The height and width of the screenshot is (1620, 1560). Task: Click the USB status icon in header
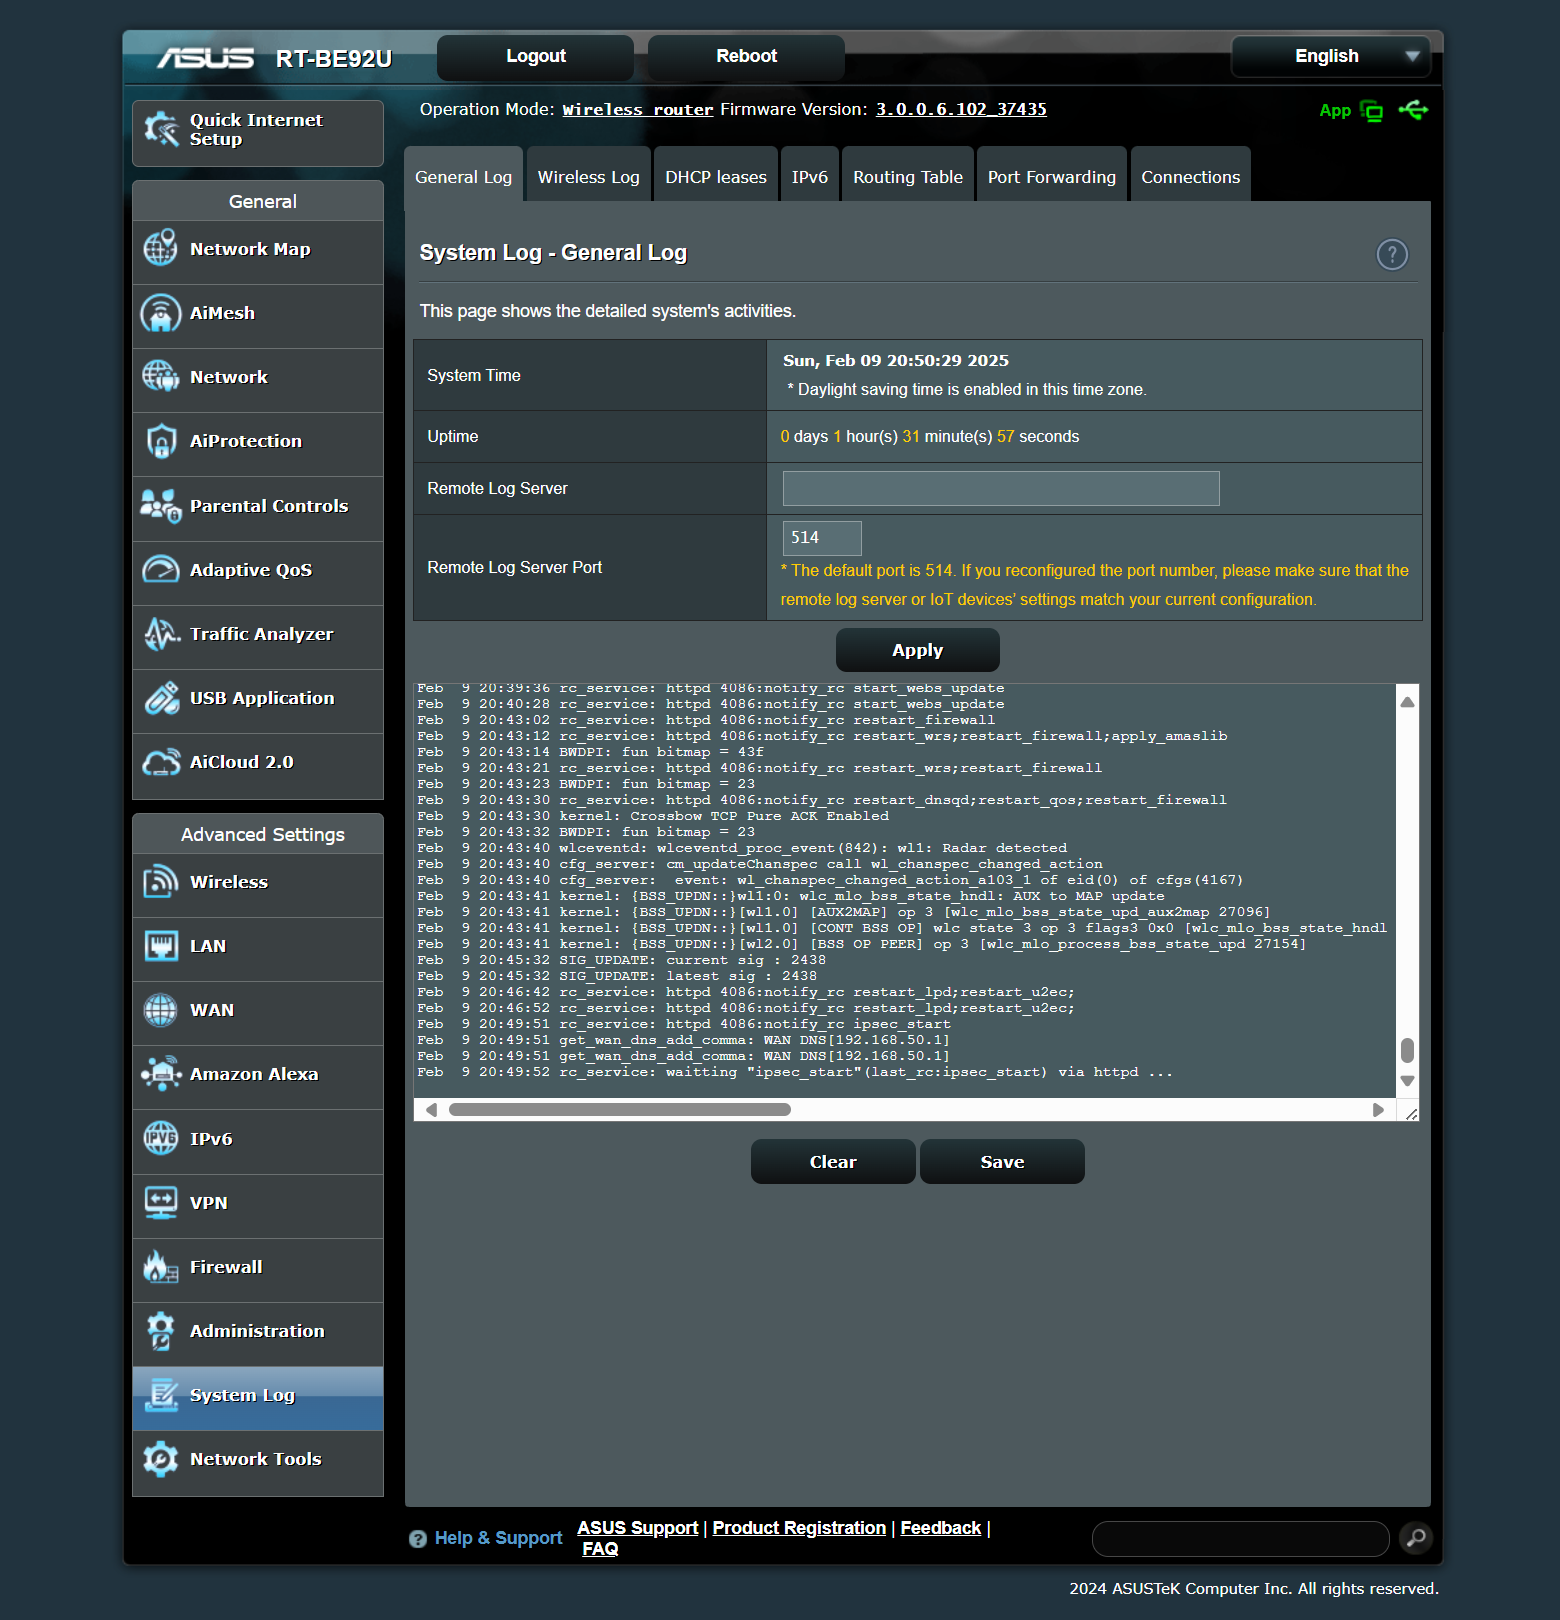(x=1413, y=110)
